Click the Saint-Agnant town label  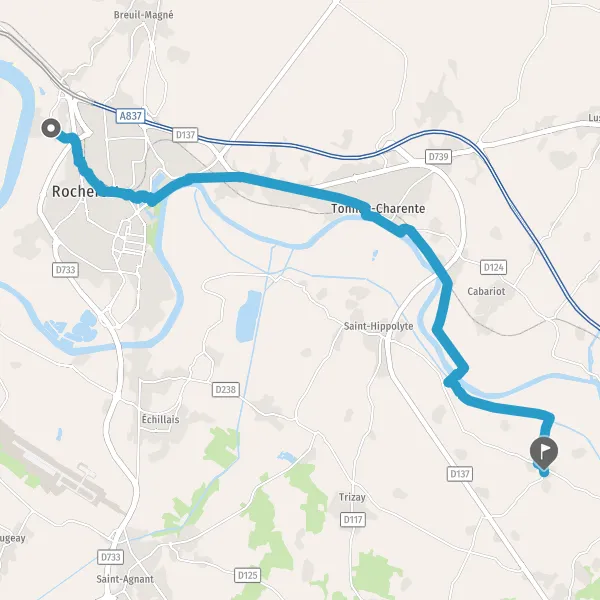[125, 579]
